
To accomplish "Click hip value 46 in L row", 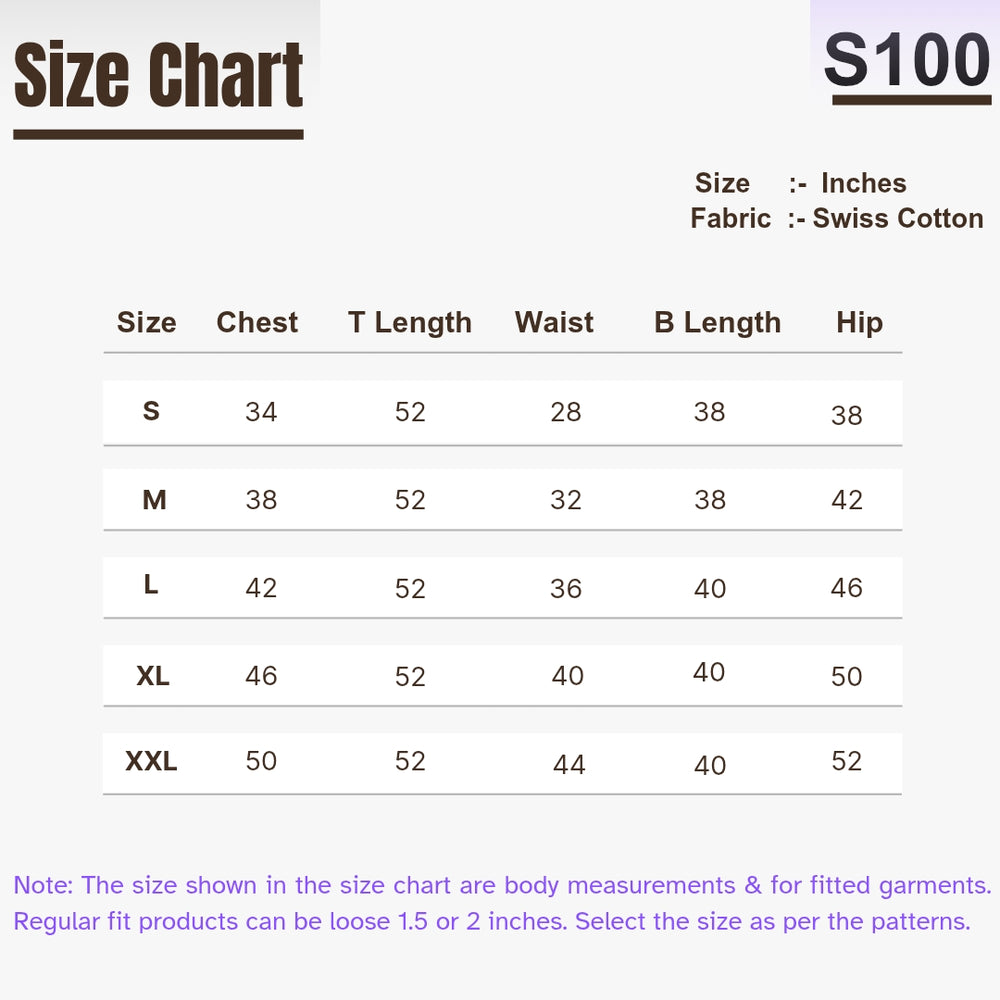I will (x=846, y=587).
